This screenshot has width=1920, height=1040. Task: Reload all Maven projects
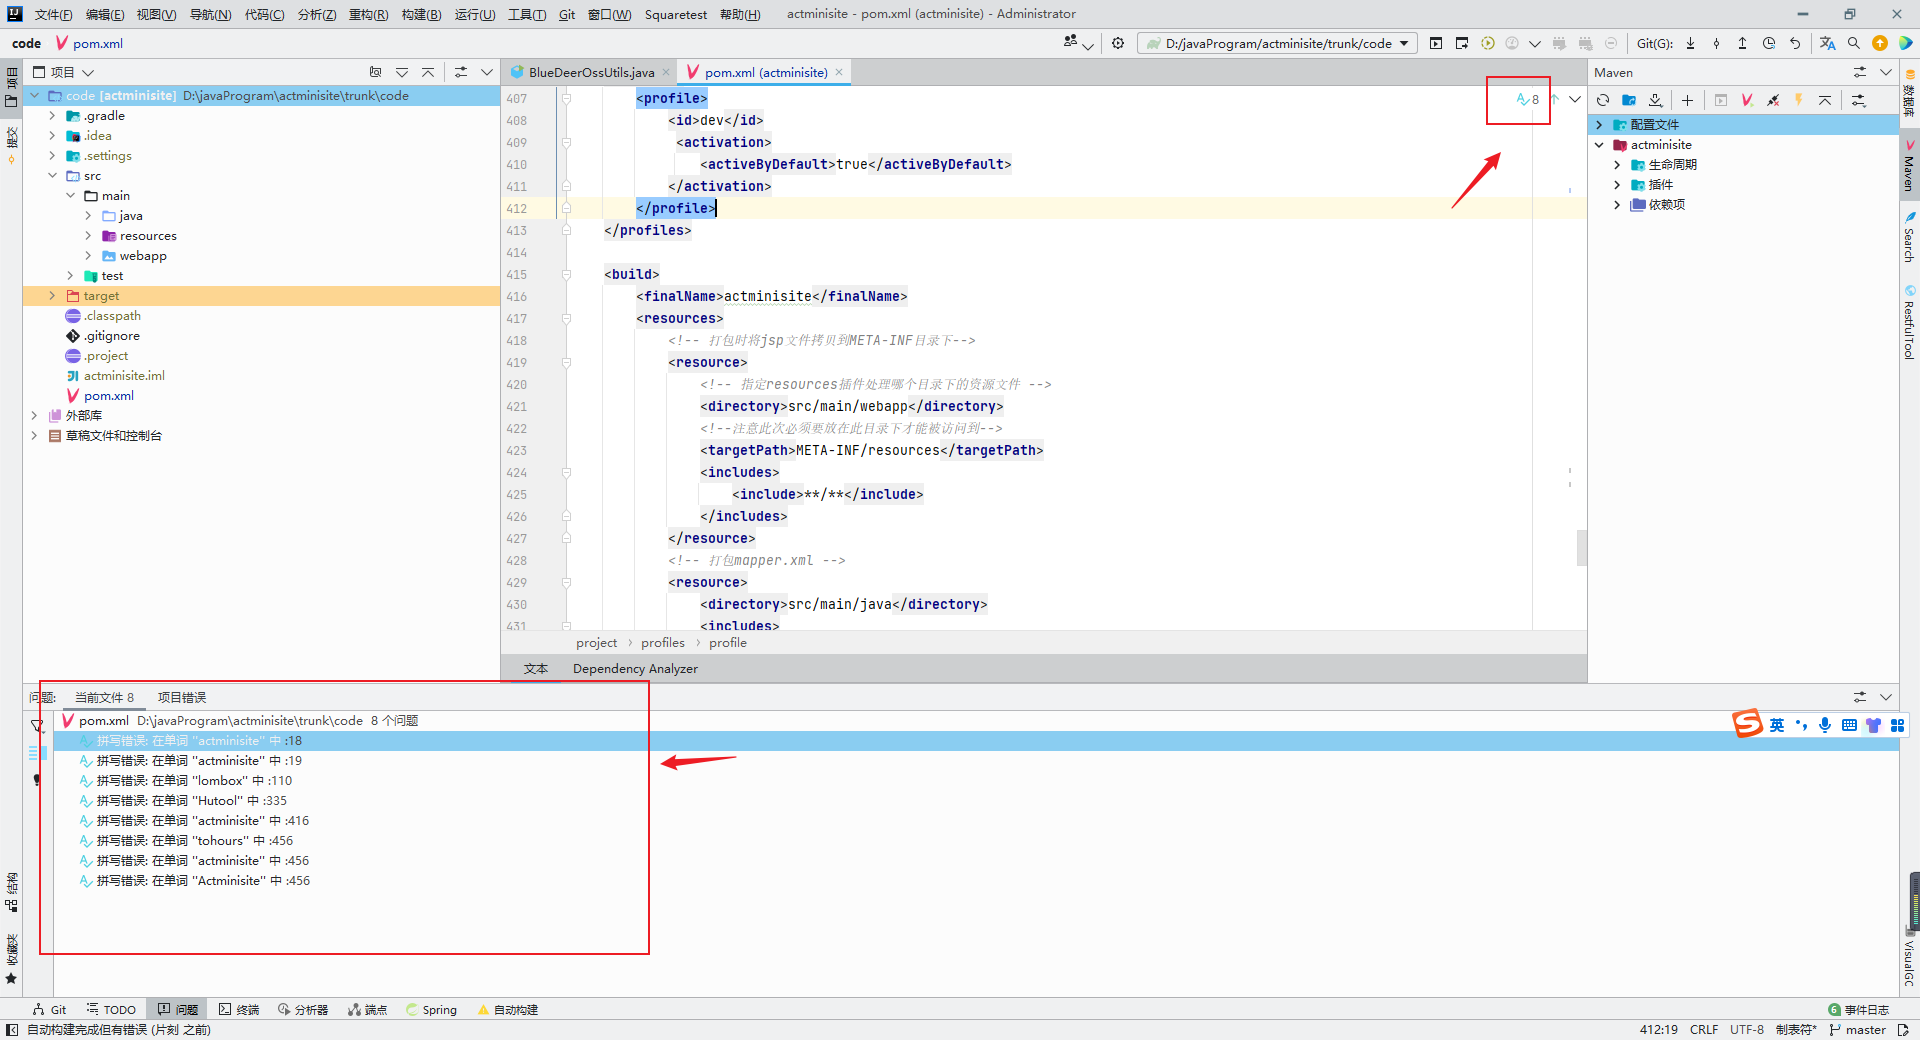(1603, 100)
